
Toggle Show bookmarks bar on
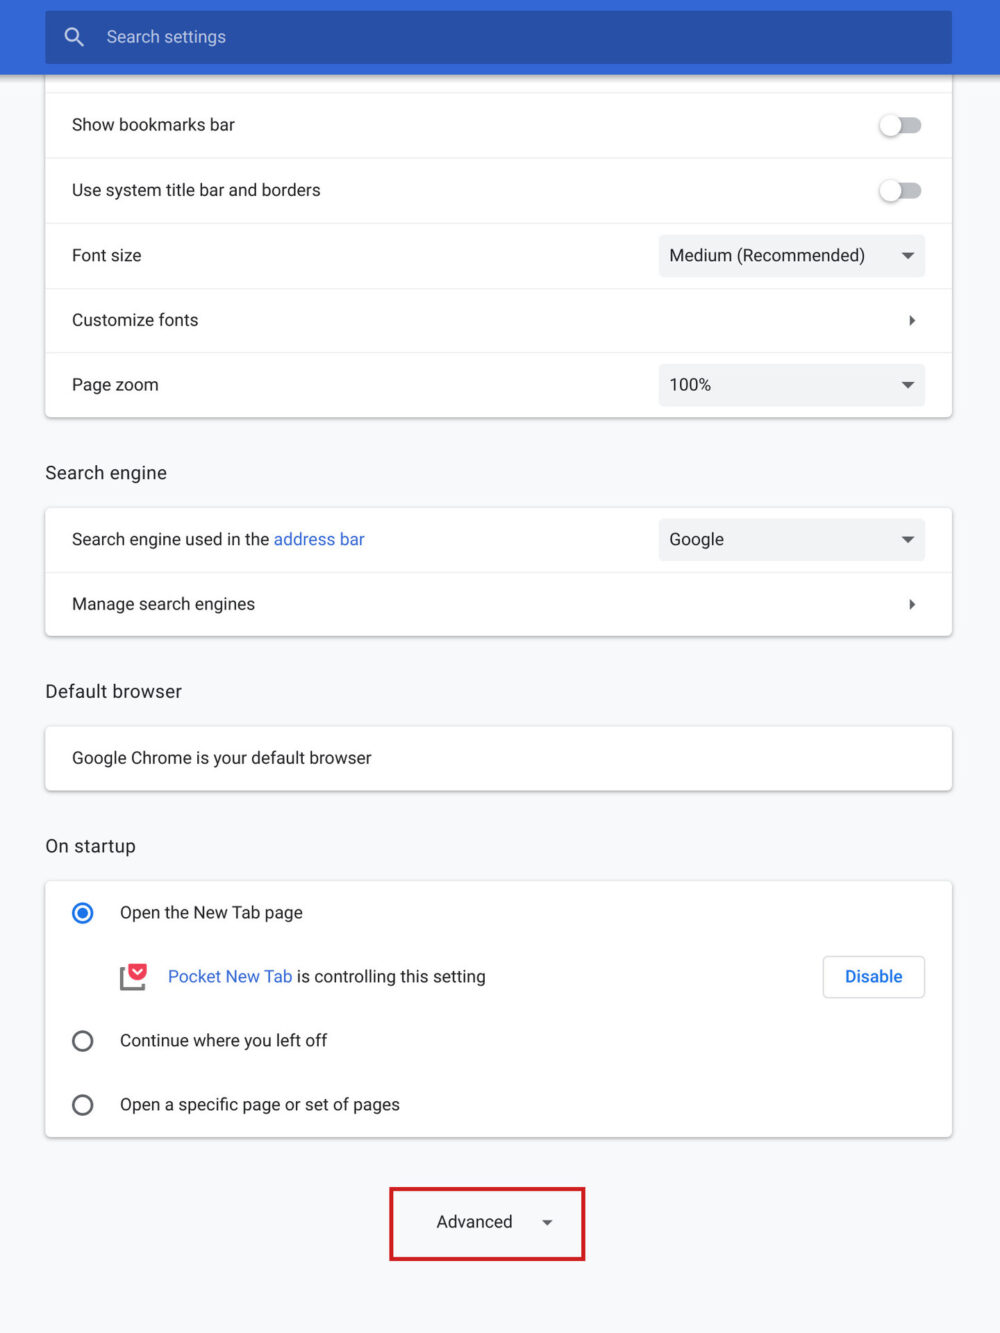pyautogui.click(x=899, y=124)
